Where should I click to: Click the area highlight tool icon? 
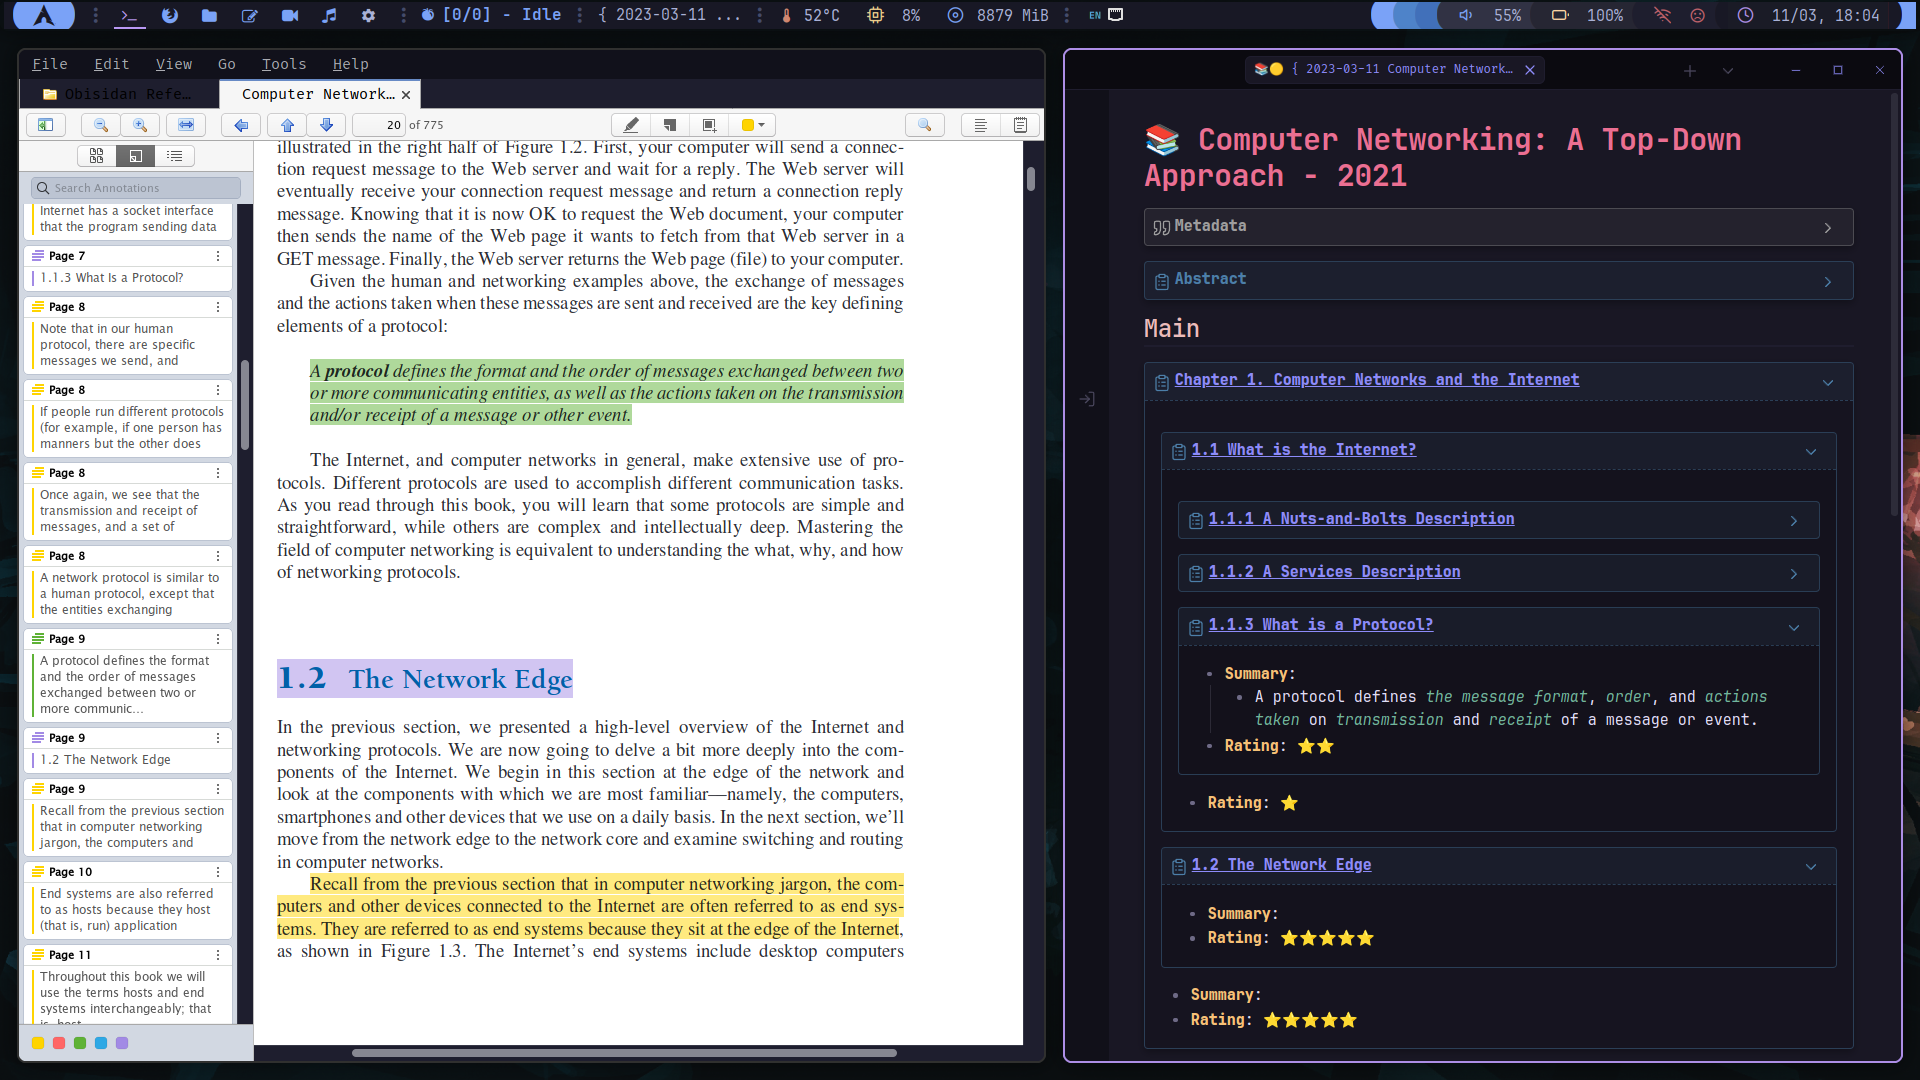point(709,125)
